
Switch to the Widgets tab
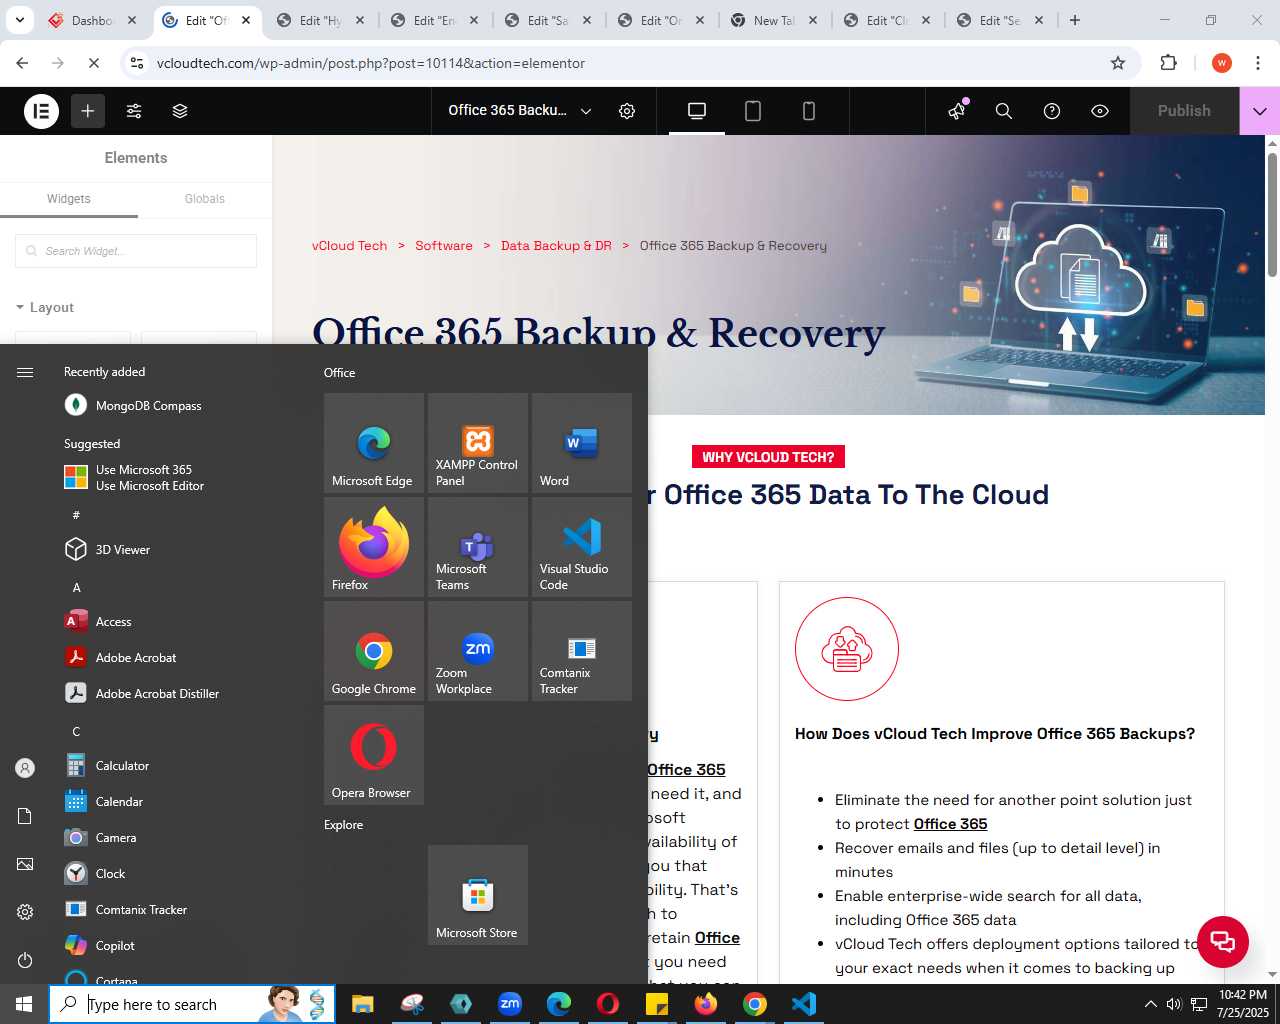[x=69, y=199]
